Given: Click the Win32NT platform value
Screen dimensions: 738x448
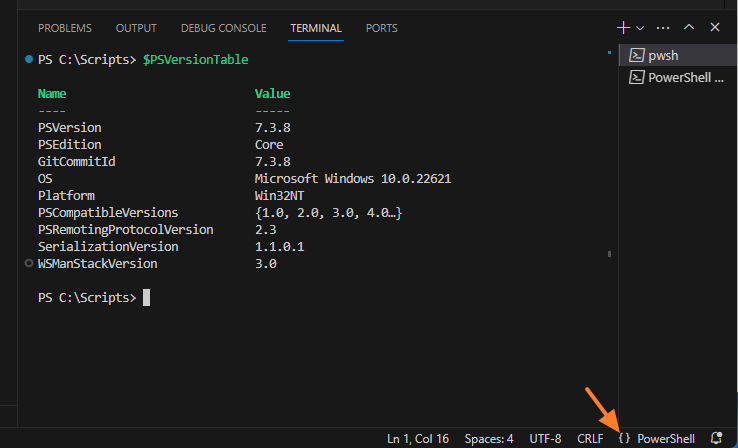Looking at the screenshot, I should [x=280, y=196].
